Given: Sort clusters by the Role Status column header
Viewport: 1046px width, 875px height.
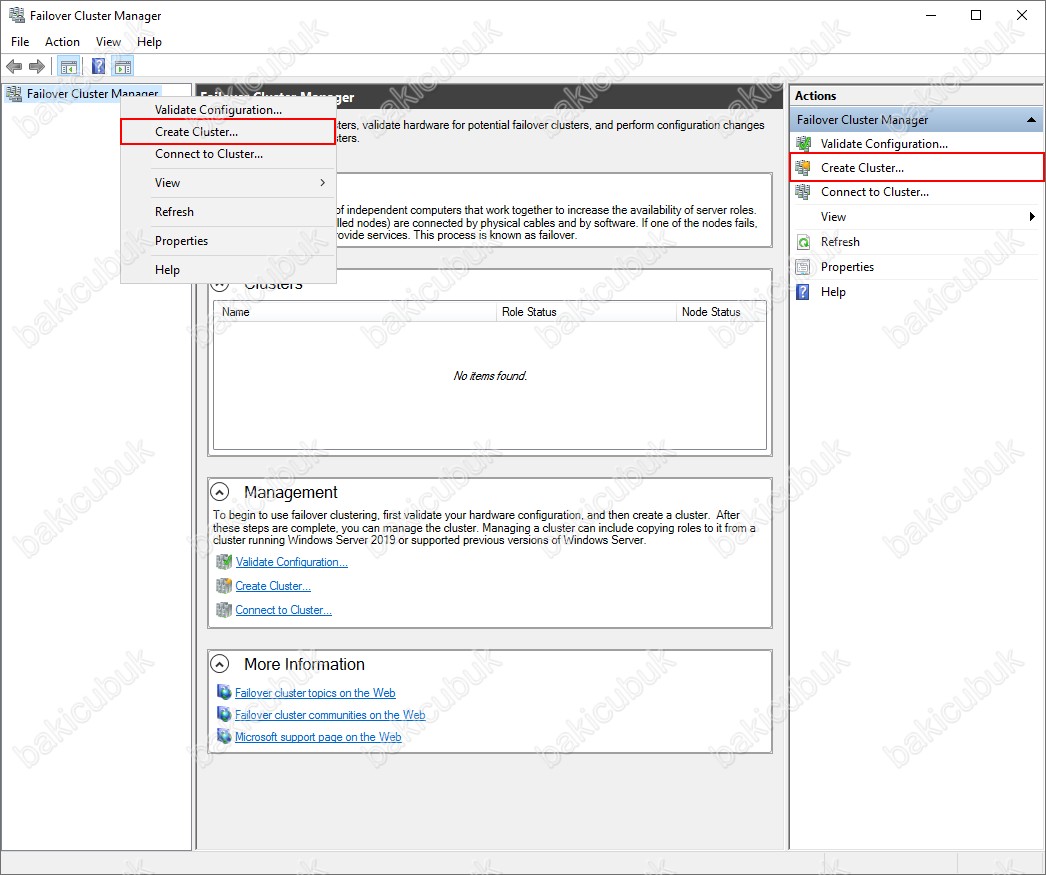Looking at the screenshot, I should [586, 311].
